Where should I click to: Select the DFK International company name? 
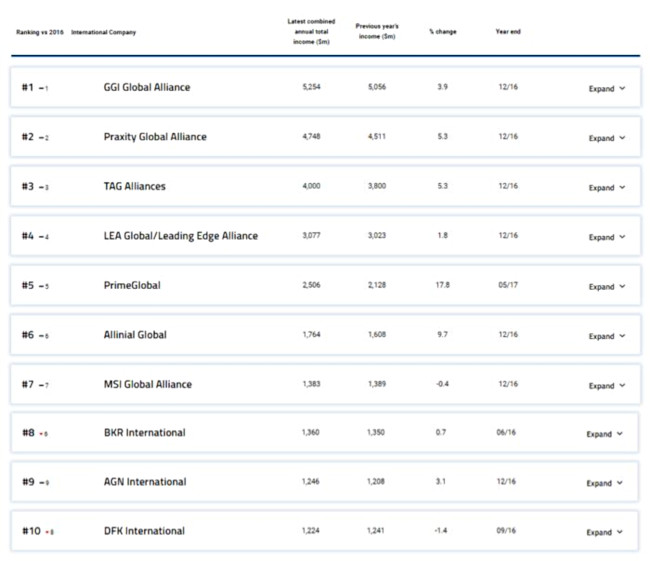pyautogui.click(x=144, y=531)
